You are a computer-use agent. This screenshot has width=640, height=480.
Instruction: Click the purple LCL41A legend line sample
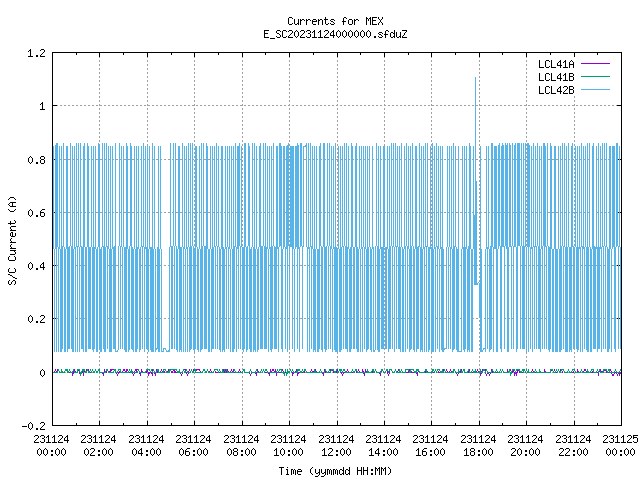[x=595, y=64]
